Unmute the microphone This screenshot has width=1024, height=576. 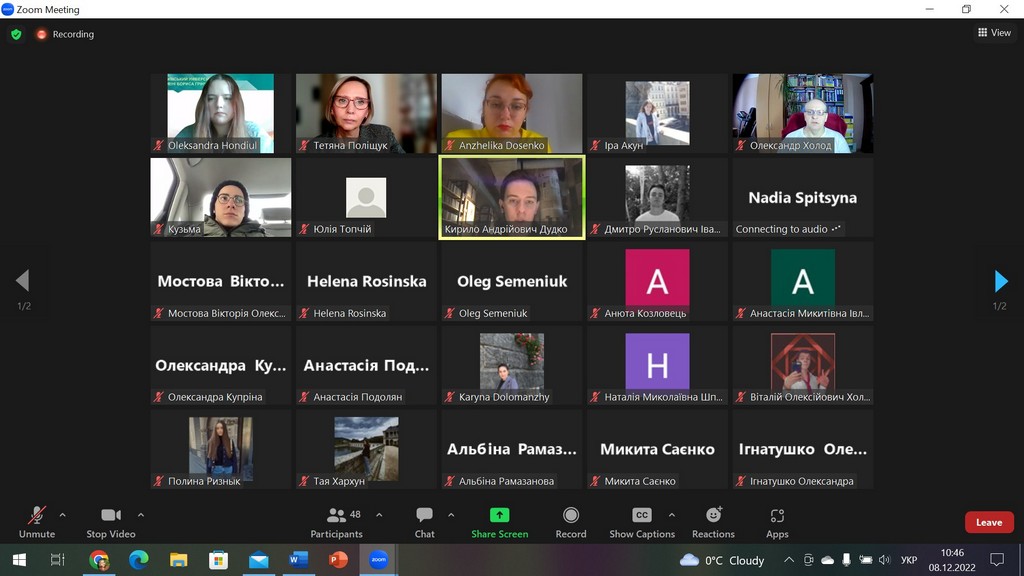[x=37, y=521]
